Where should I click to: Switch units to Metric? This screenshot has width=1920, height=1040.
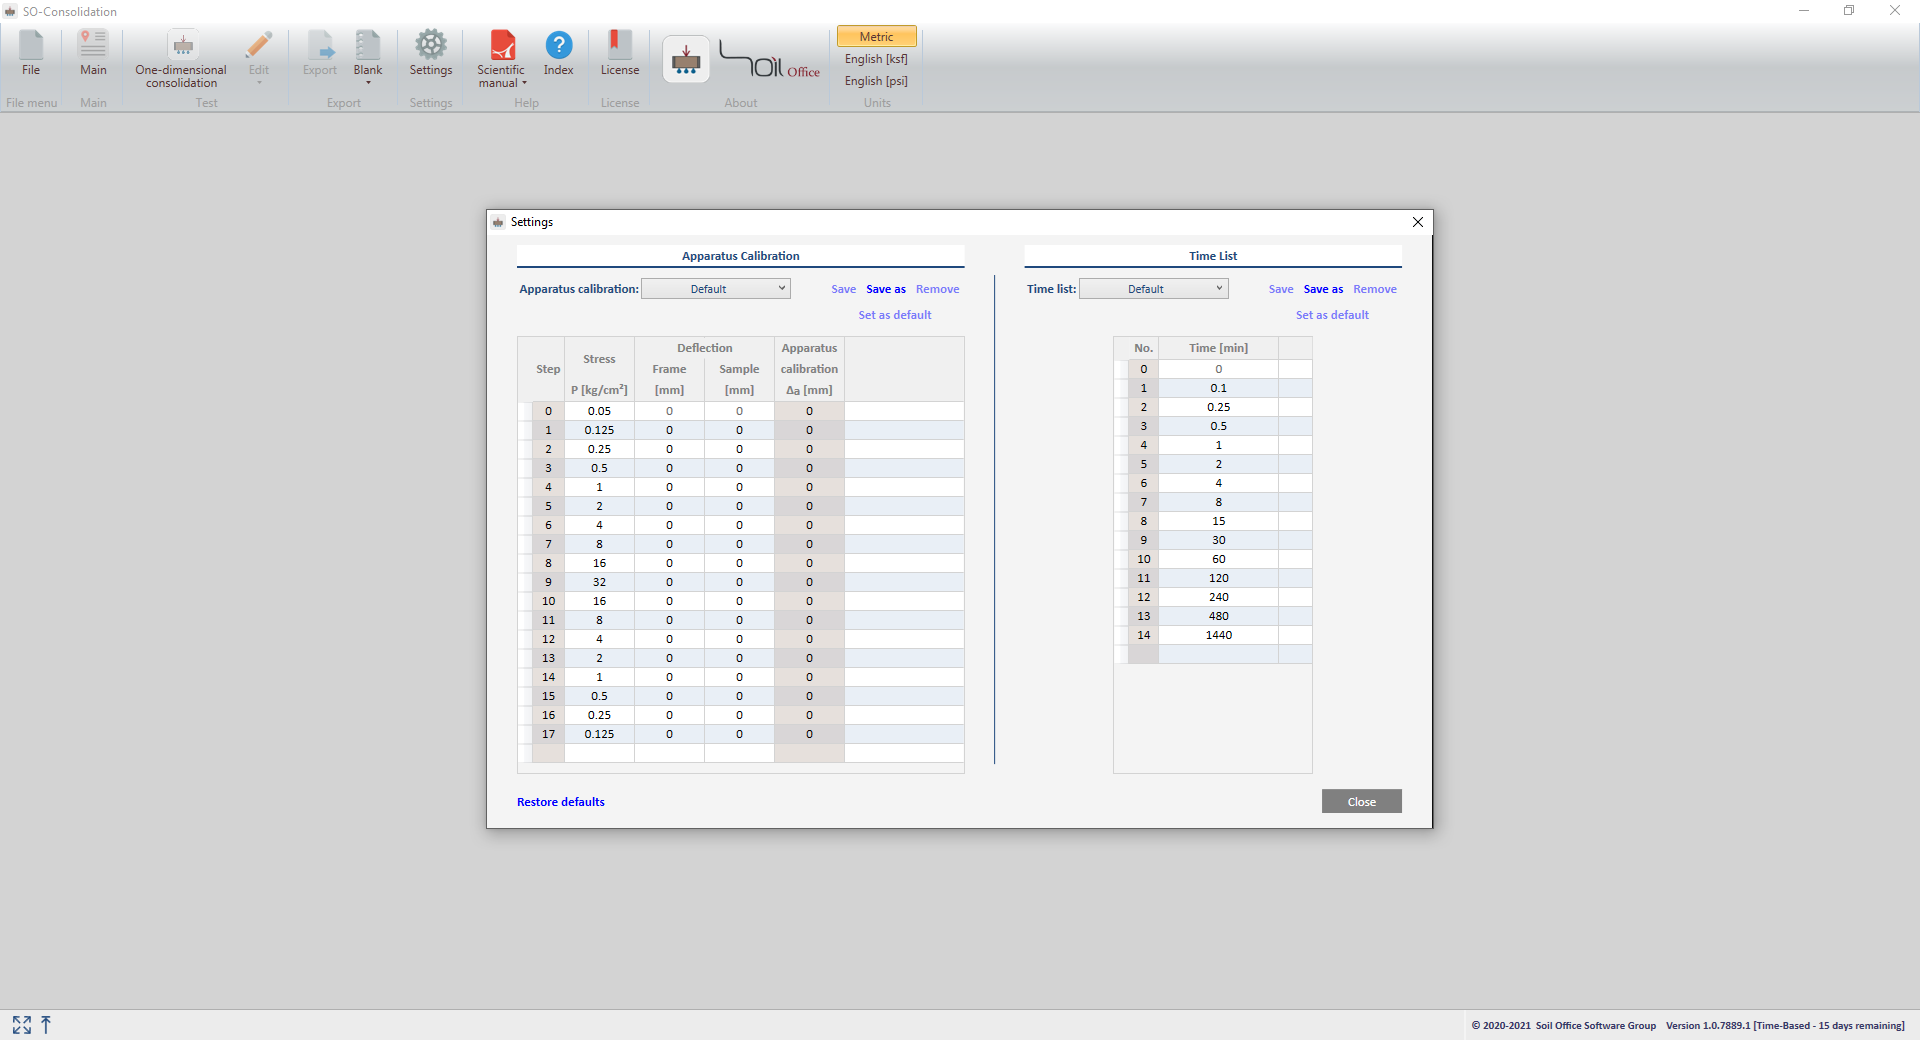(877, 37)
